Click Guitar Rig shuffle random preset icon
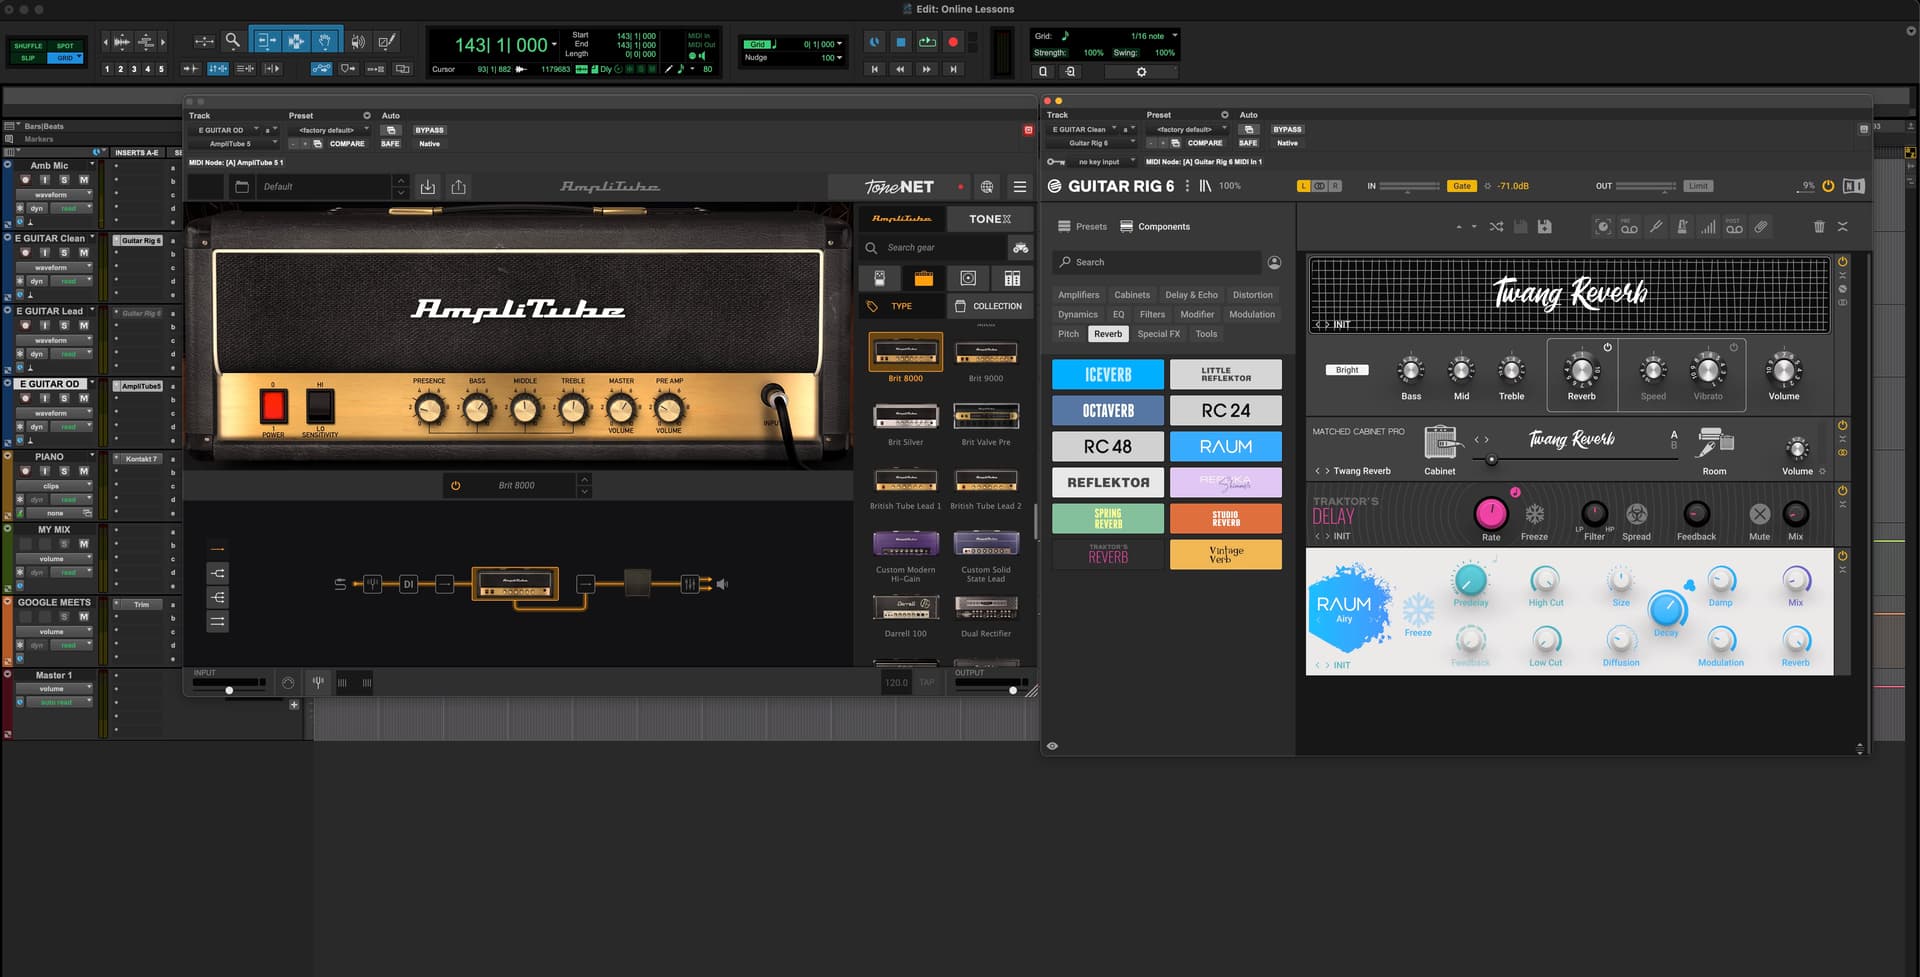1920x977 pixels. (1496, 227)
